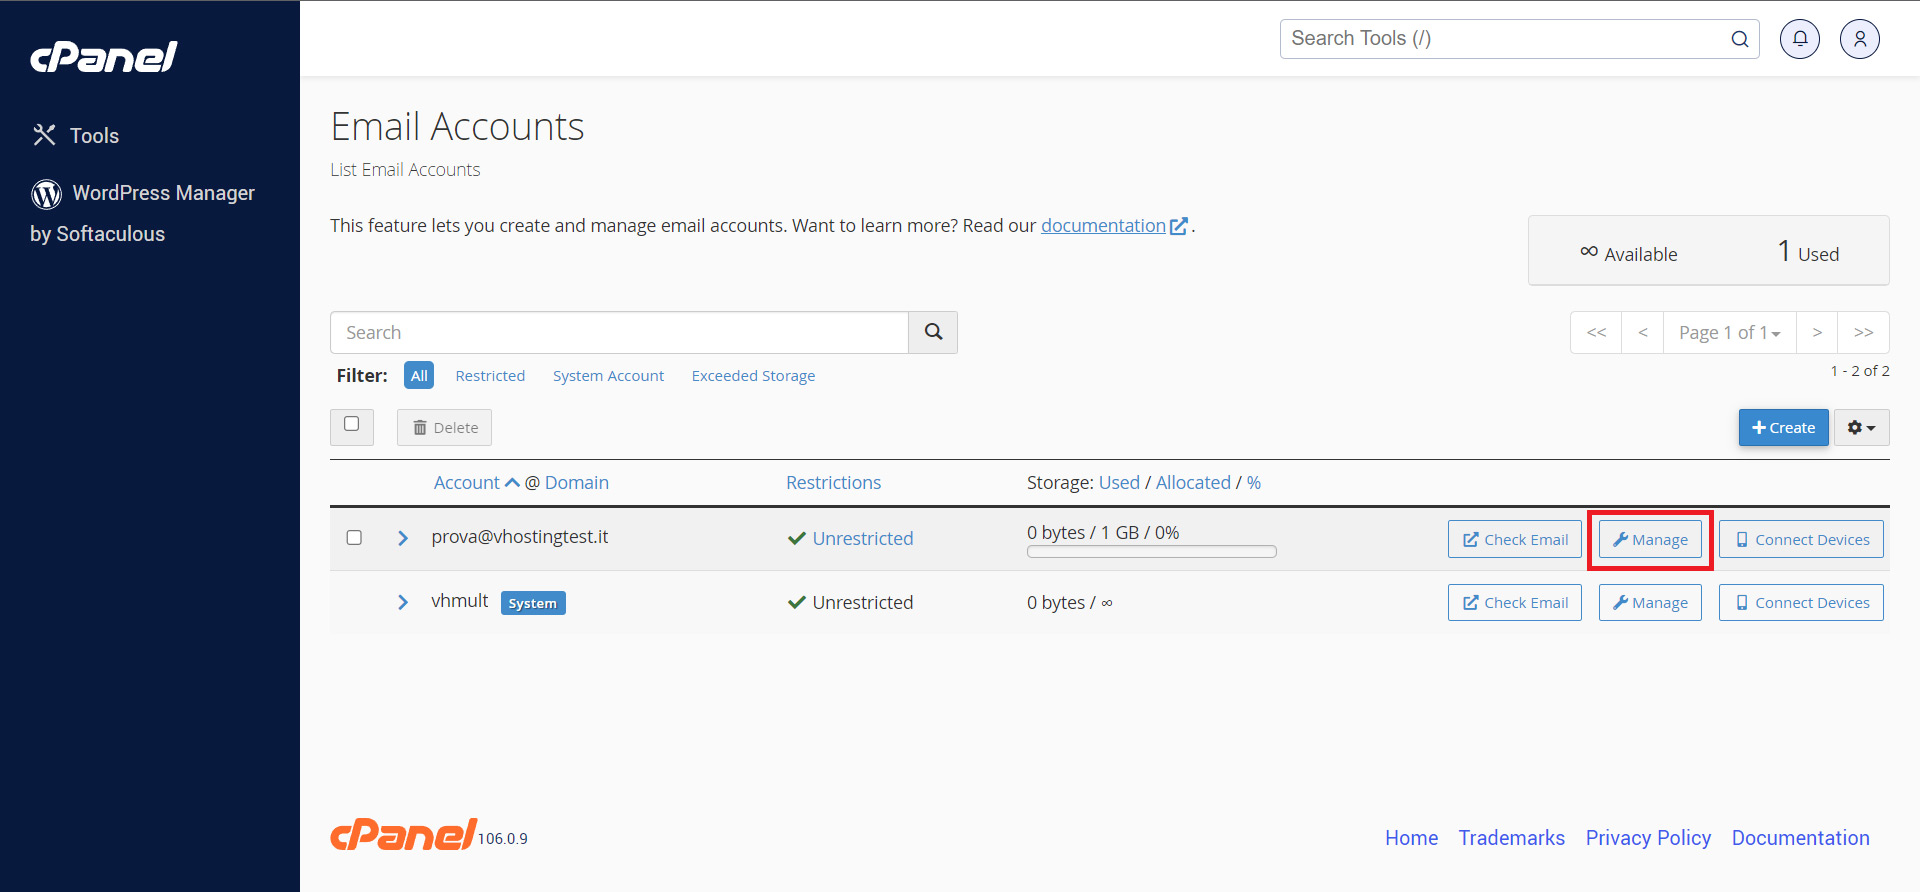Sort by Domain column
Image resolution: width=1920 pixels, height=892 pixels.
pos(577,483)
